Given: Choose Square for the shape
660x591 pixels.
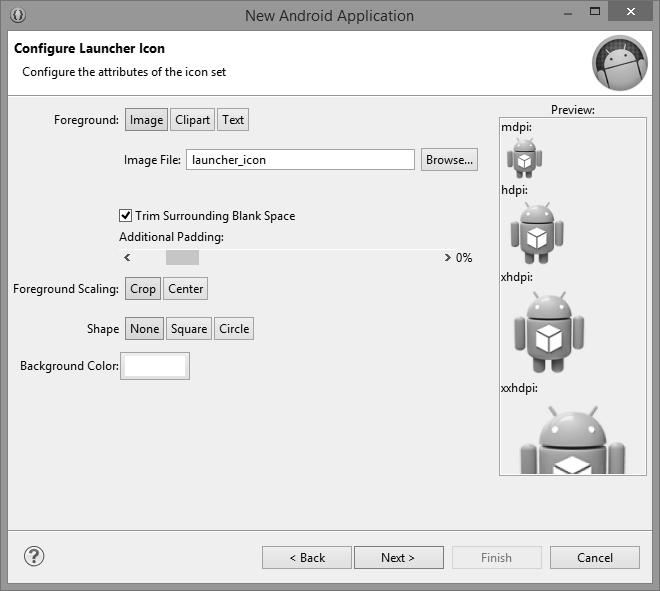Looking at the screenshot, I should click(189, 329).
